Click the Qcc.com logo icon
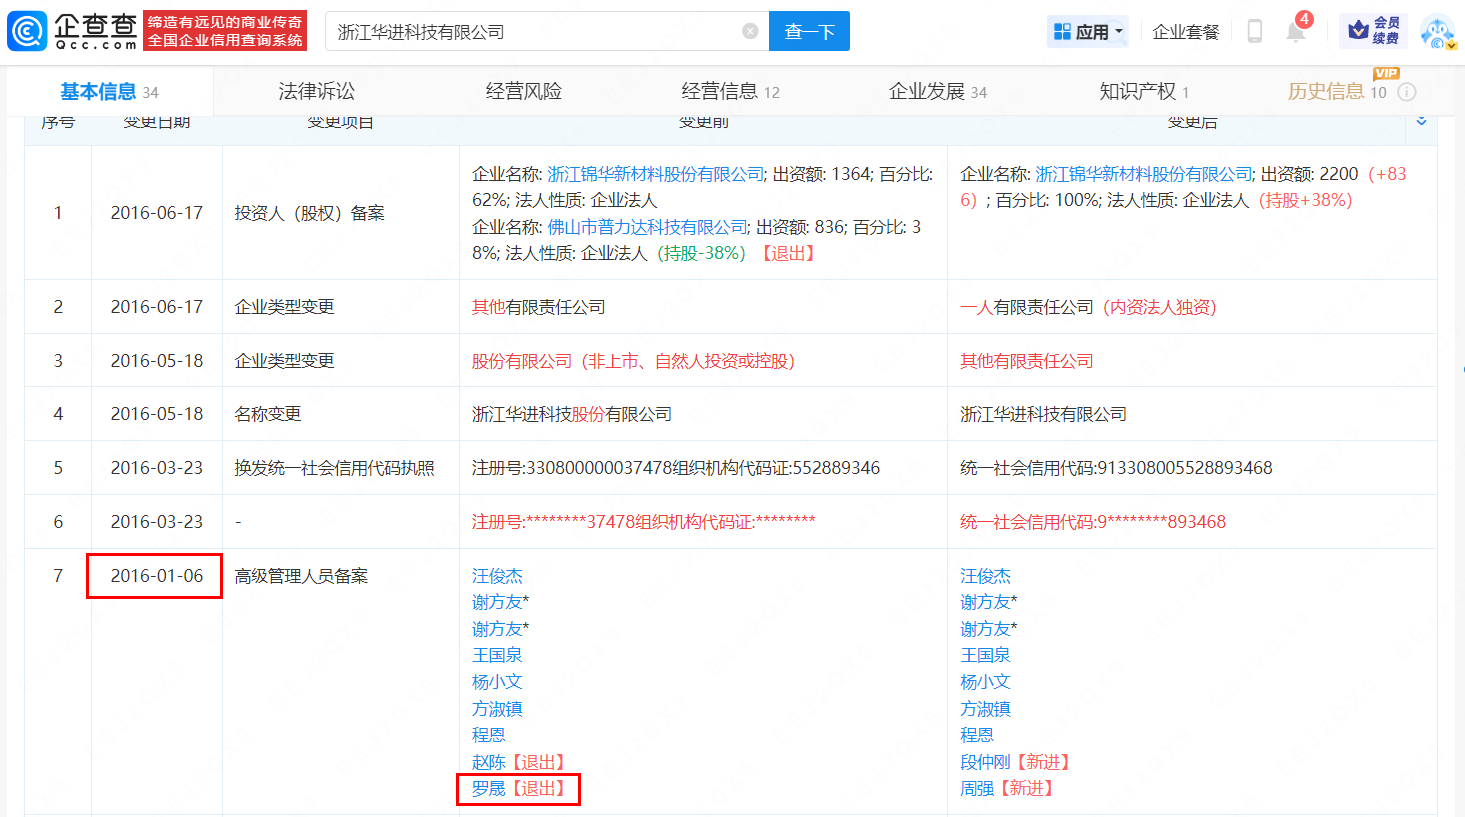The width and height of the screenshot is (1465, 817). point(28,31)
